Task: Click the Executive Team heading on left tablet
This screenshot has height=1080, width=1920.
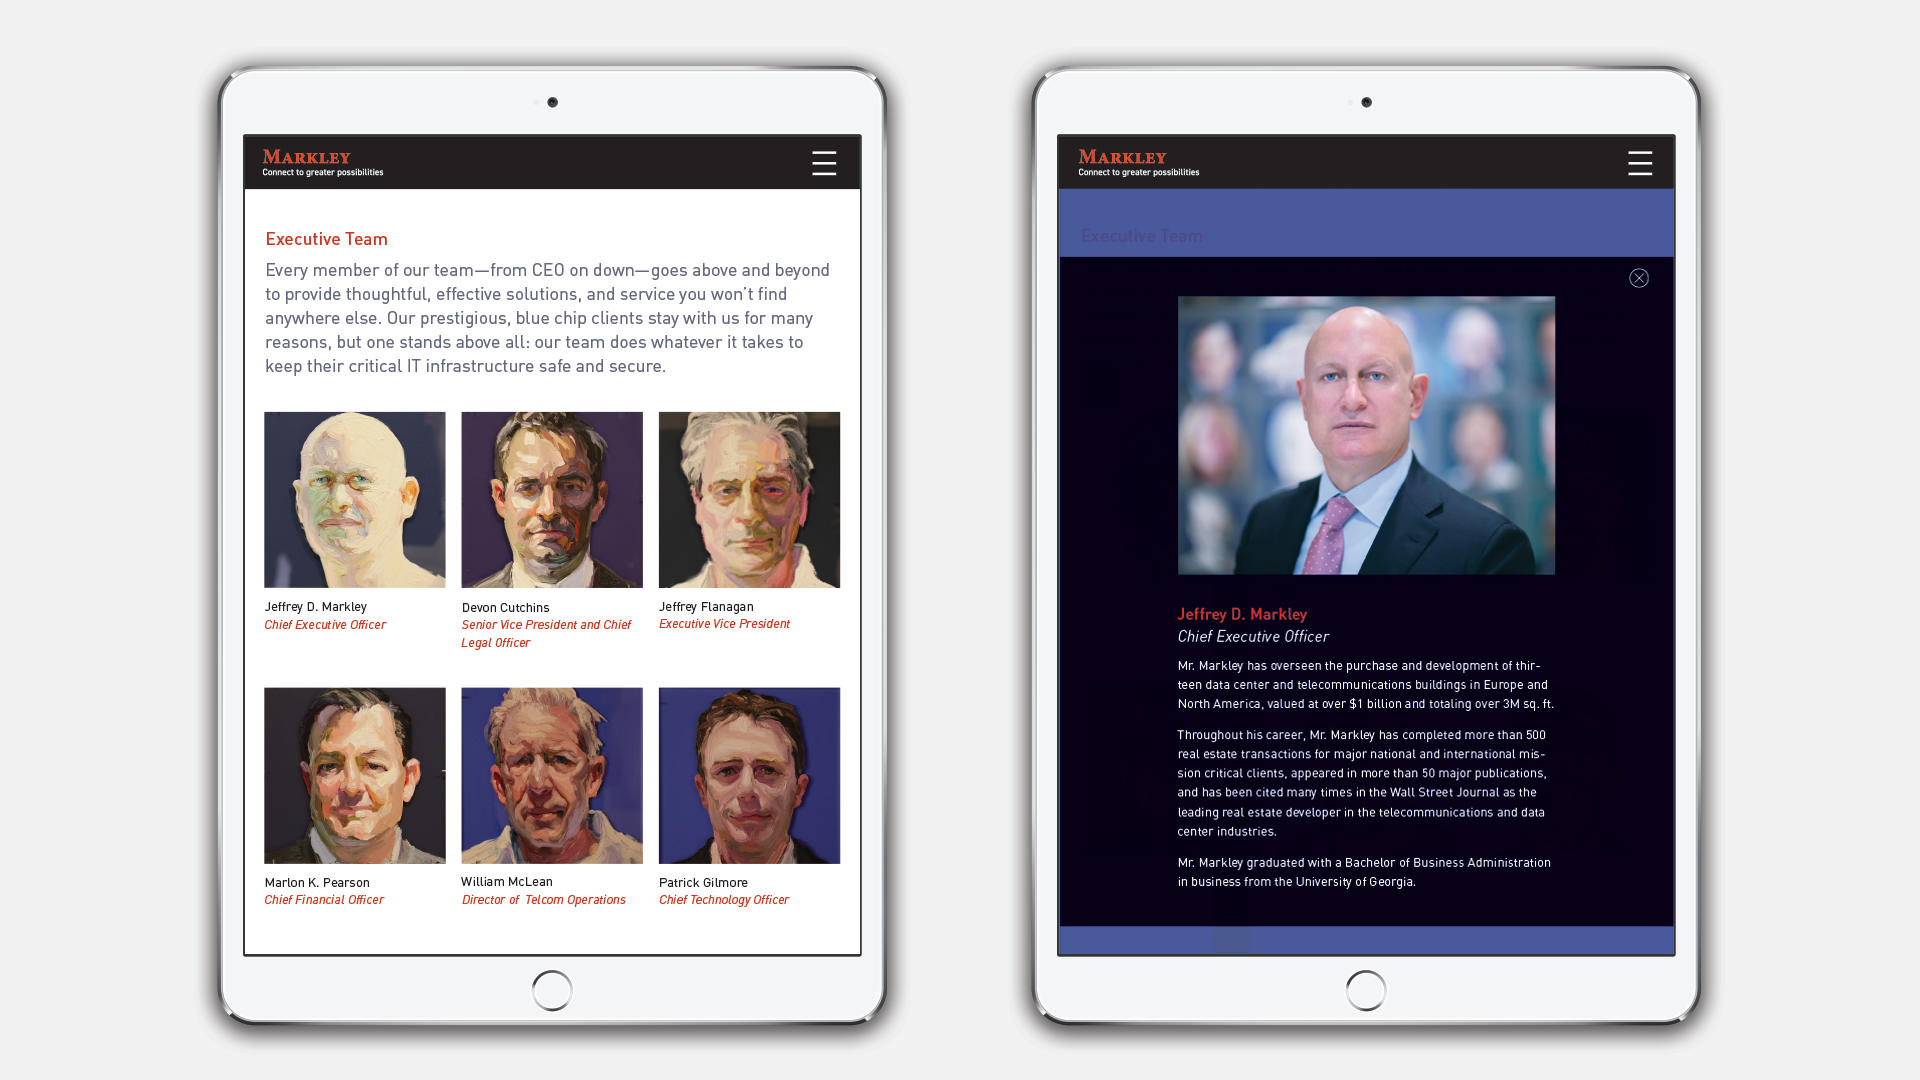Action: click(x=326, y=239)
